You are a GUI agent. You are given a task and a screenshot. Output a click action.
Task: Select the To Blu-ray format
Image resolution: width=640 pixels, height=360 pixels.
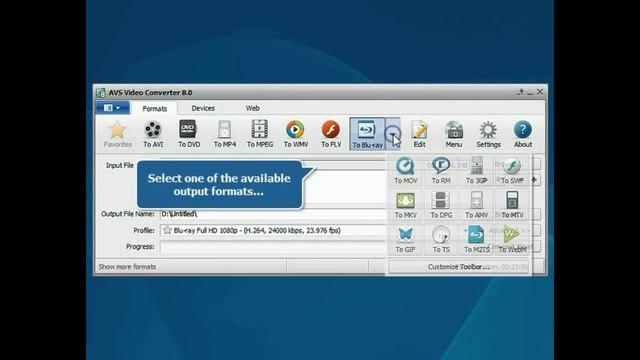coord(367,134)
